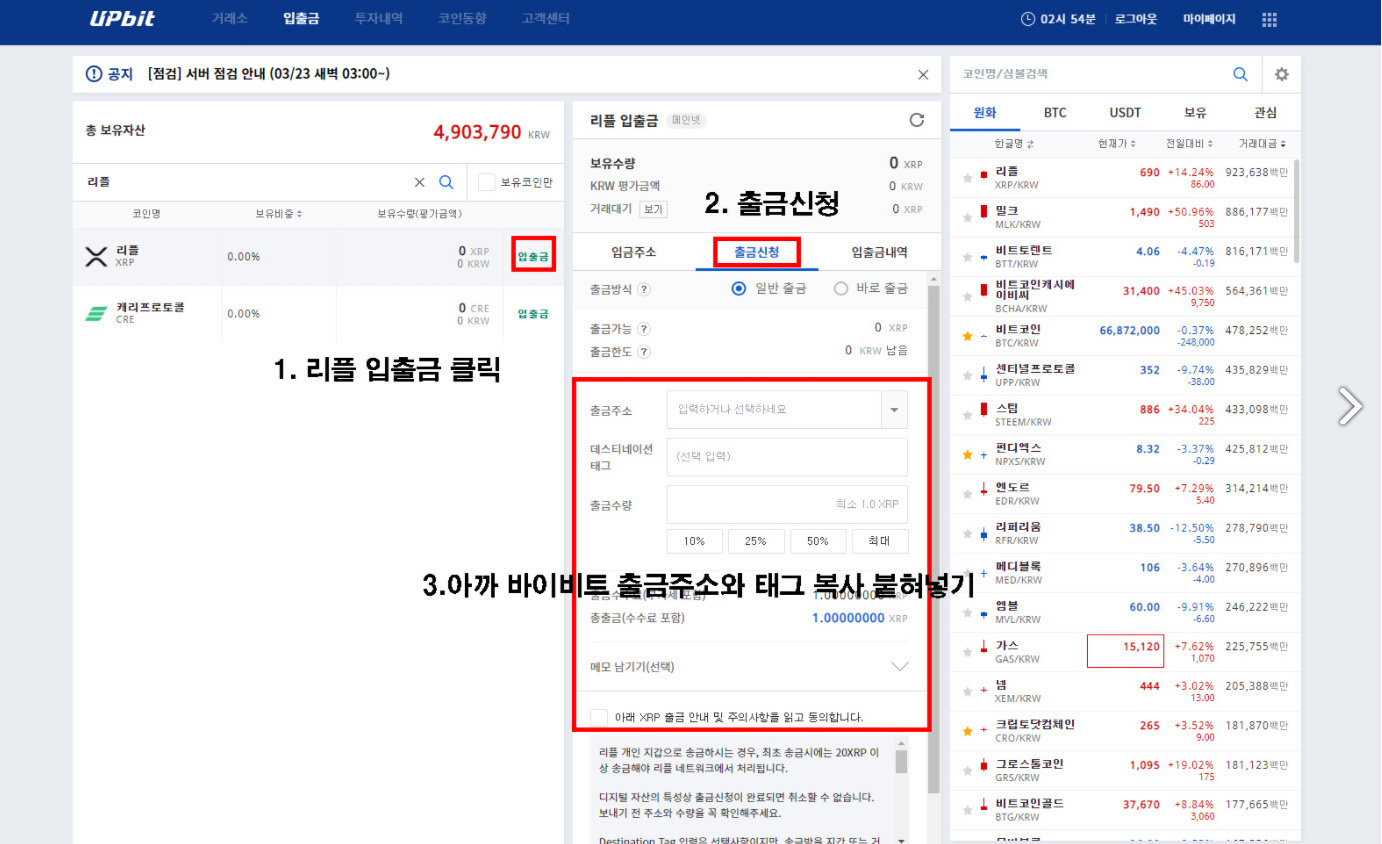1382x844 pixels.
Task: Sort by 보유비중 column
Action: pyautogui.click(x=278, y=213)
